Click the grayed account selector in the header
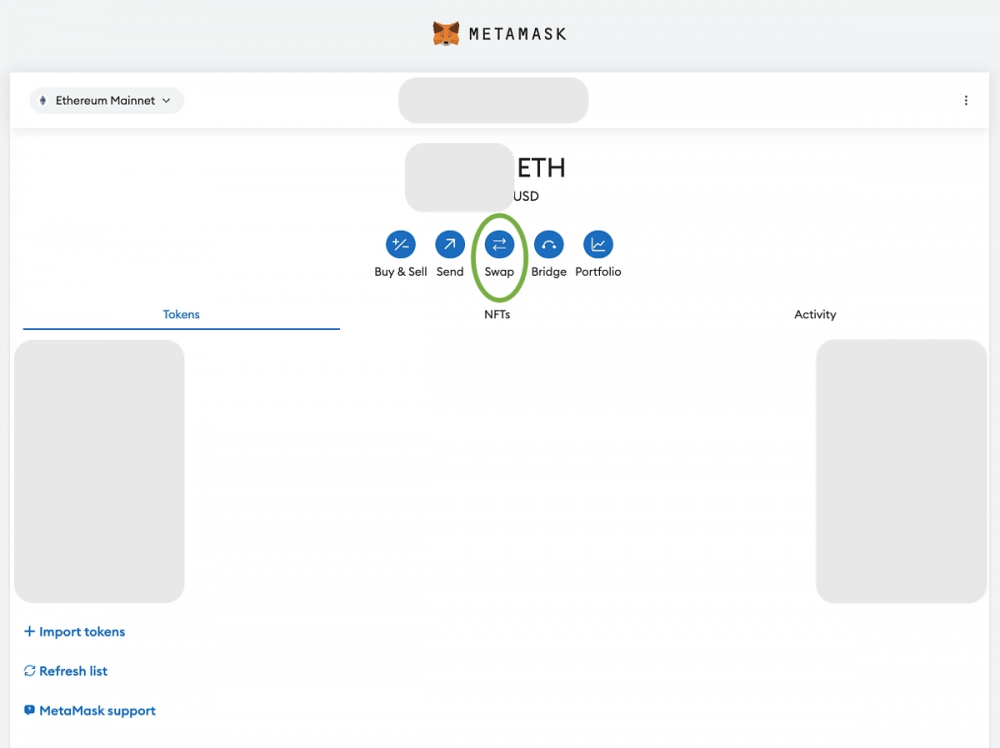 click(x=493, y=100)
